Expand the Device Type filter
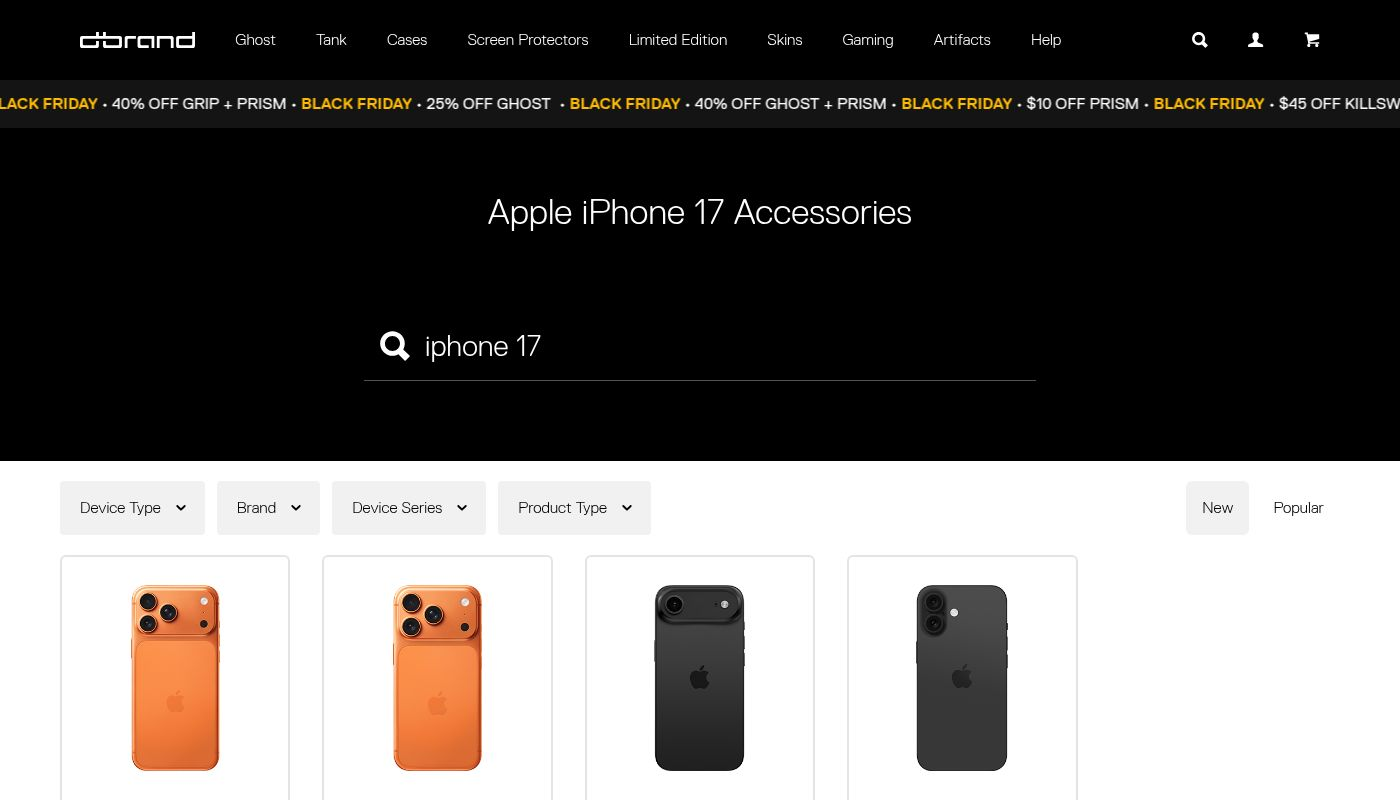The image size is (1400, 800). coord(132,508)
